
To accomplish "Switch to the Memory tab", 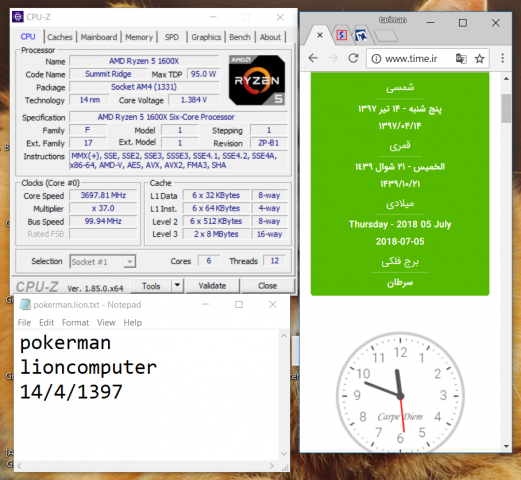I will click(x=139, y=37).
